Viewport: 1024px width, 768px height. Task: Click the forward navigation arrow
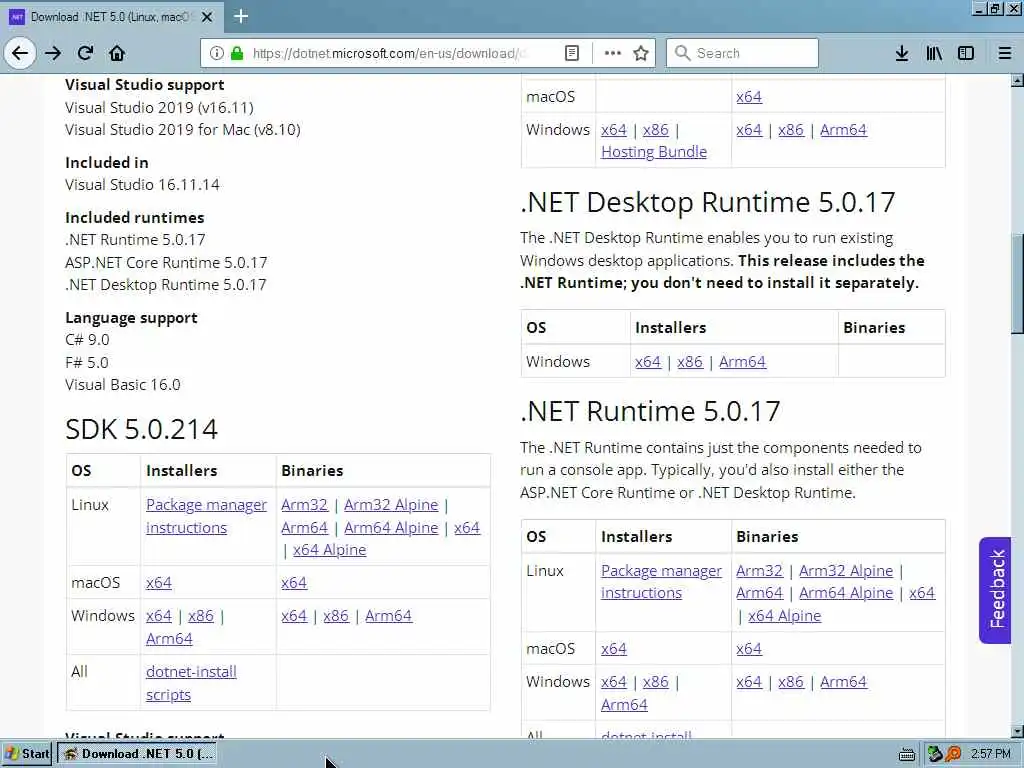pos(53,53)
